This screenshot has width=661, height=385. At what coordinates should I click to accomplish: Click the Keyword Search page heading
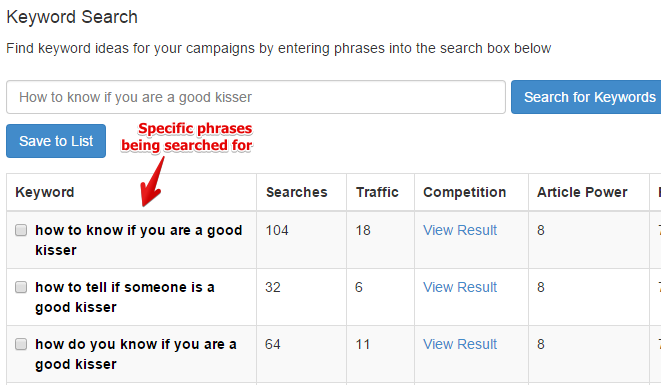(x=72, y=17)
